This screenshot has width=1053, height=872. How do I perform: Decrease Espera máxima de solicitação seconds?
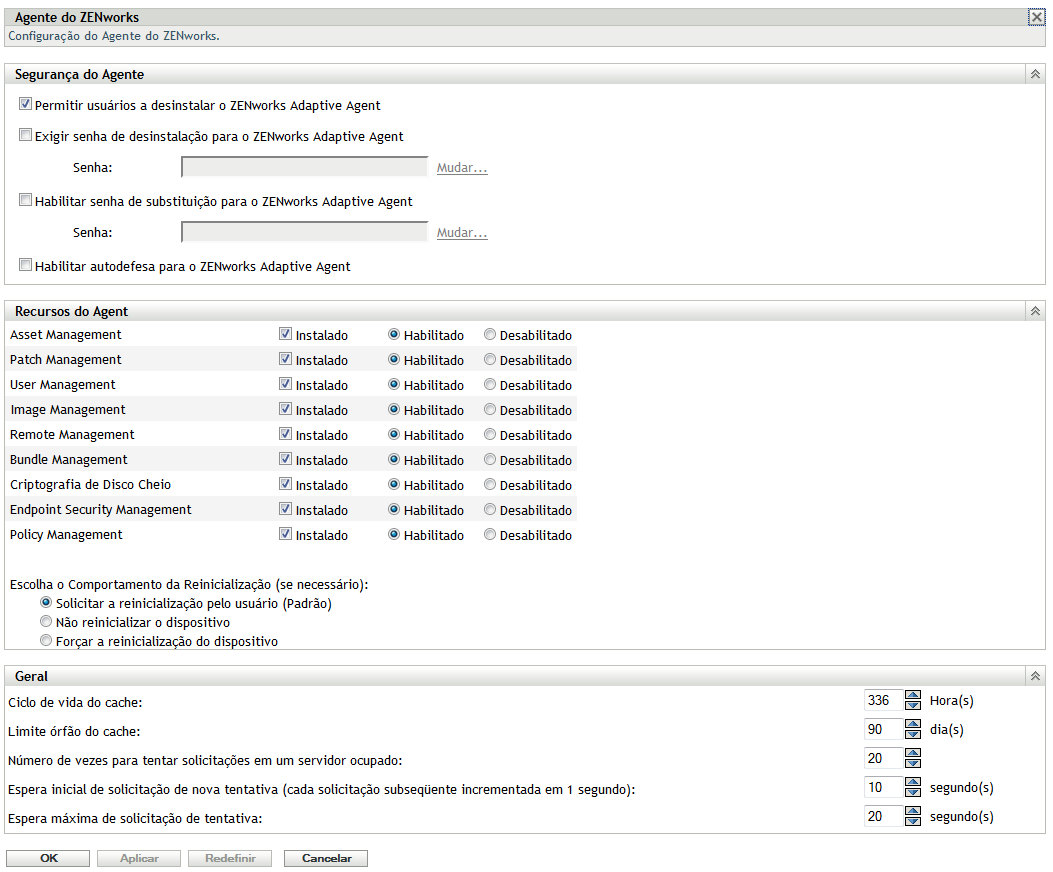(x=913, y=821)
